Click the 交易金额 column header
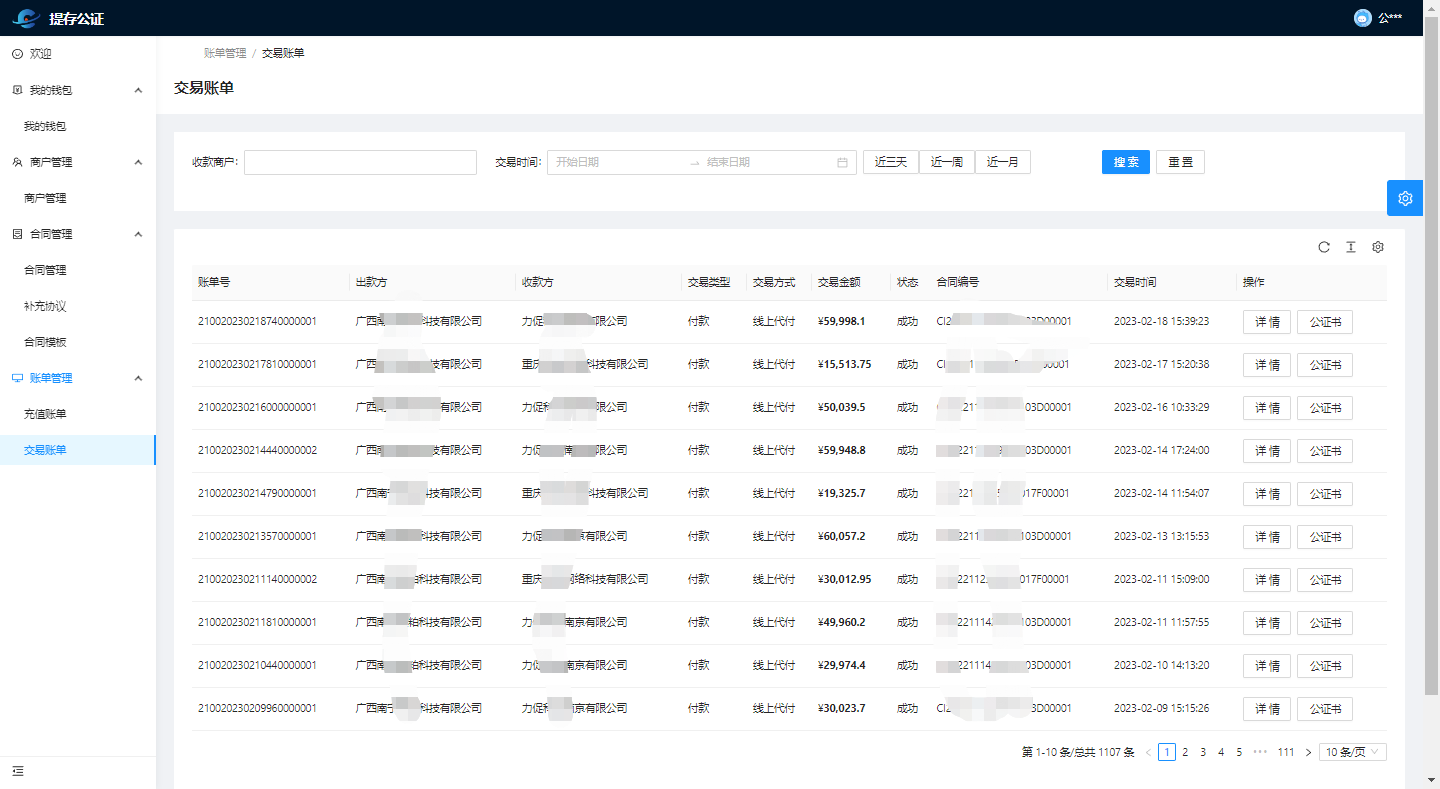1440x789 pixels. 839,283
